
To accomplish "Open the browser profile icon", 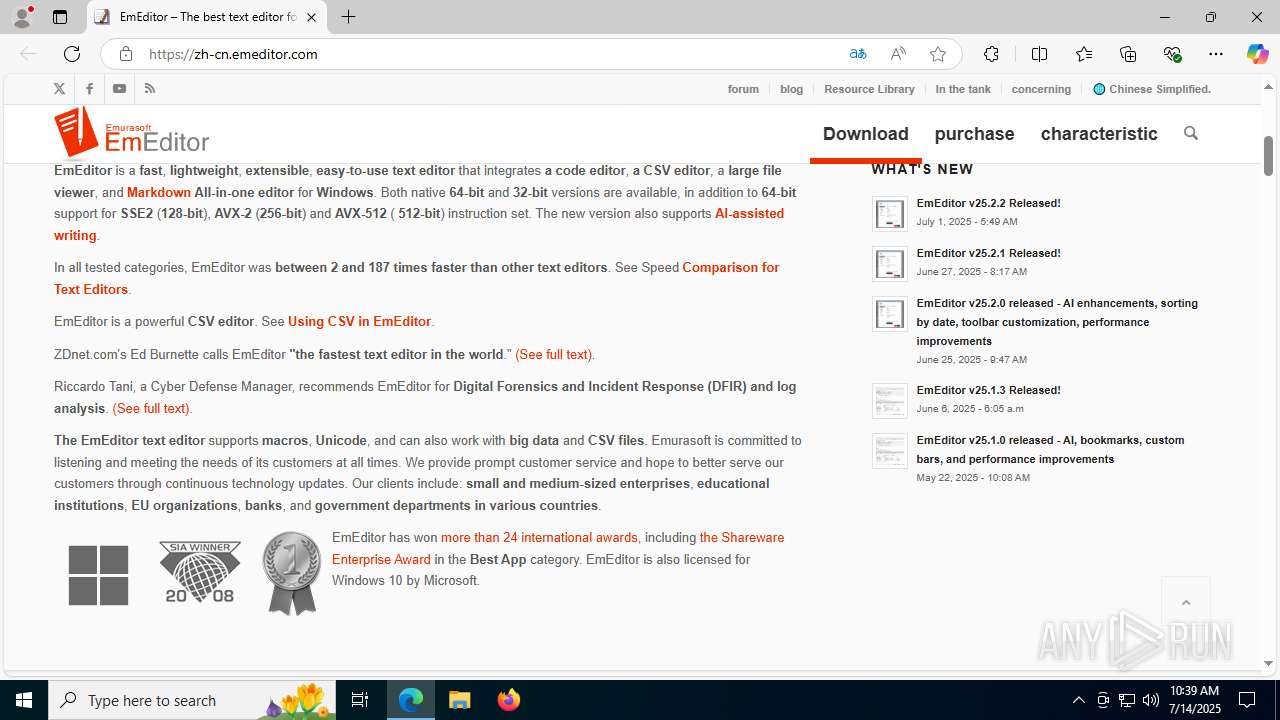I will [x=22, y=17].
